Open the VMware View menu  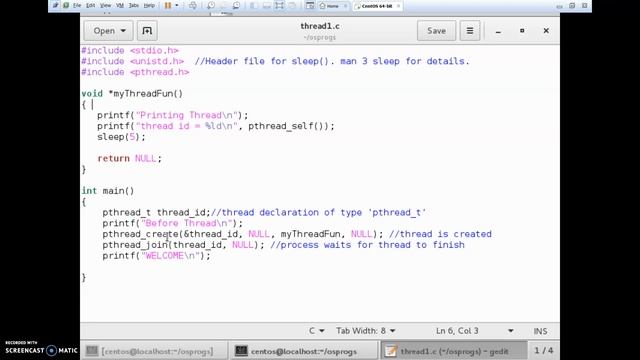click(x=105, y=6)
